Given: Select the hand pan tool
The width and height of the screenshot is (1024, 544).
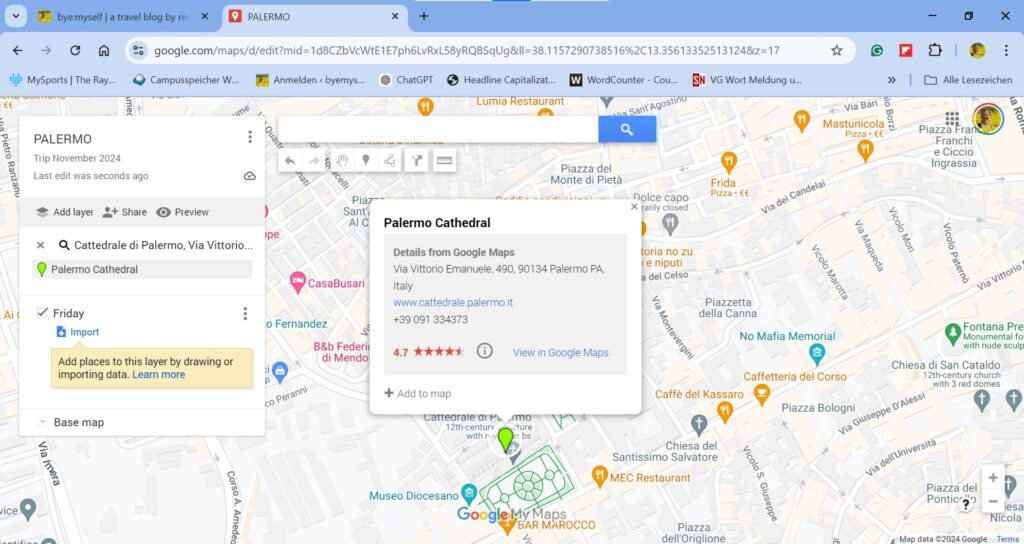Looking at the screenshot, I should tap(342, 161).
